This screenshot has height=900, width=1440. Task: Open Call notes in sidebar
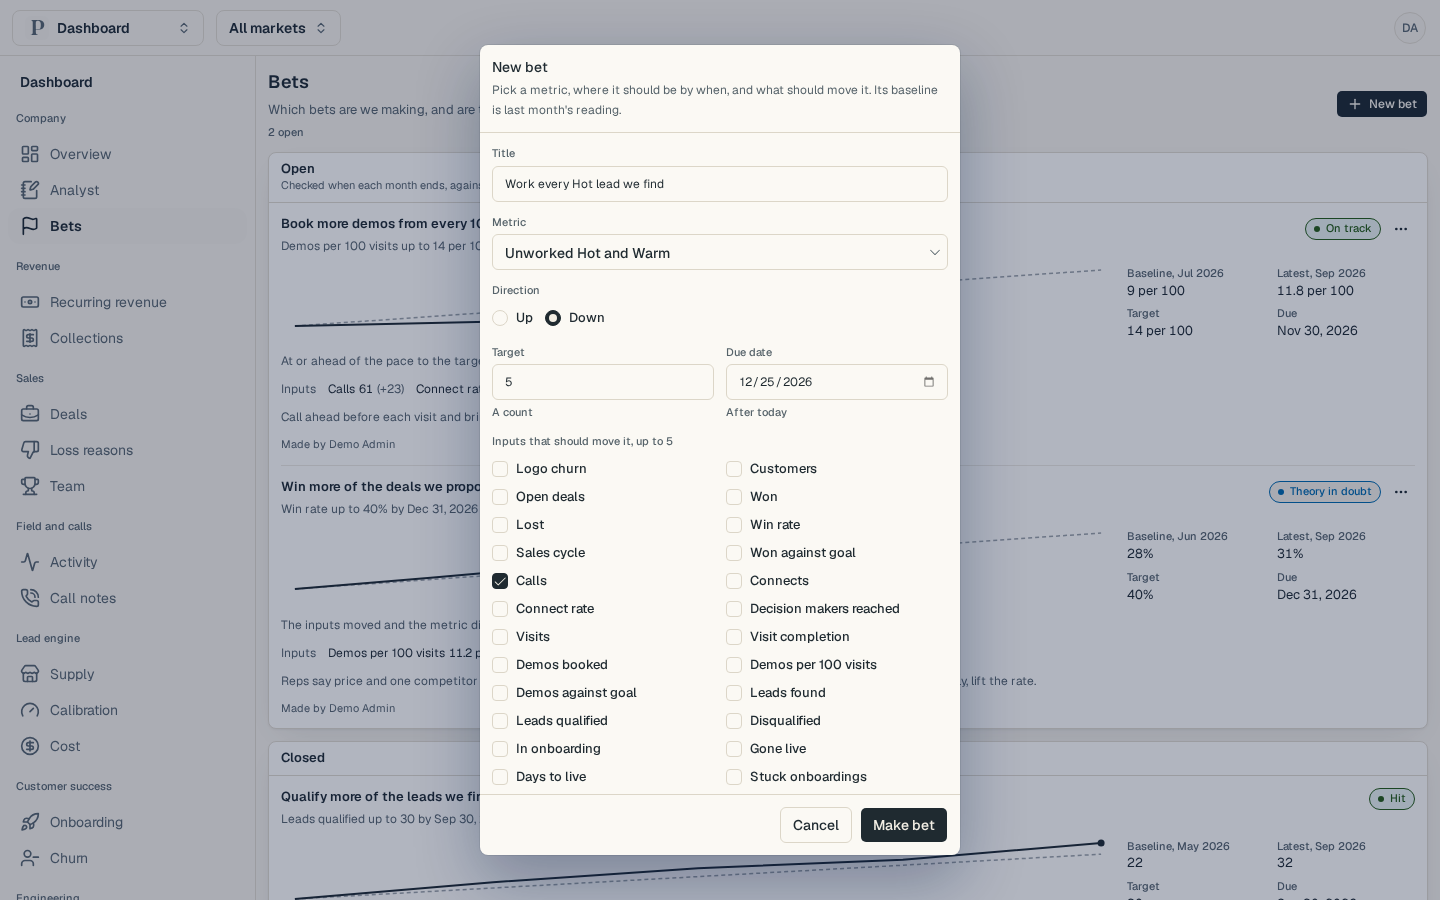[127, 598]
